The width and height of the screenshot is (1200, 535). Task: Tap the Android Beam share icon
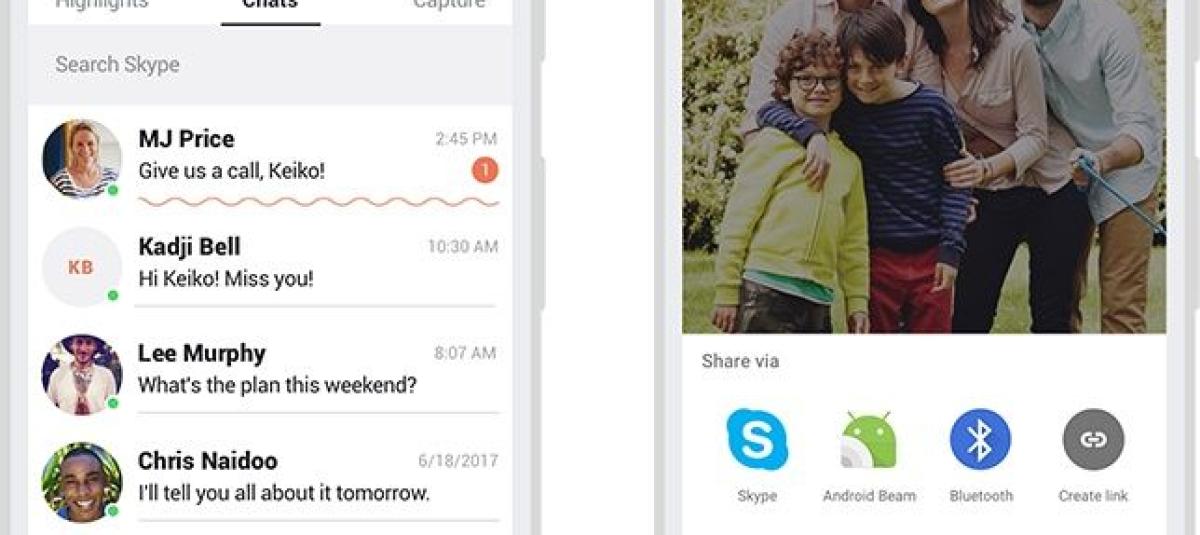(x=869, y=439)
